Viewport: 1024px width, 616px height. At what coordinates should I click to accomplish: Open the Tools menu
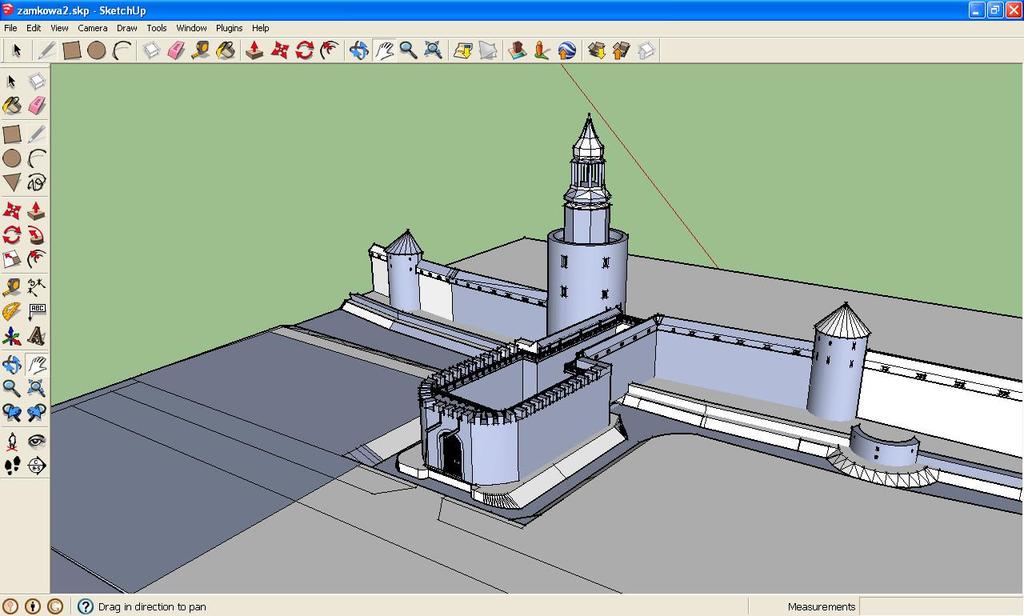coord(156,28)
